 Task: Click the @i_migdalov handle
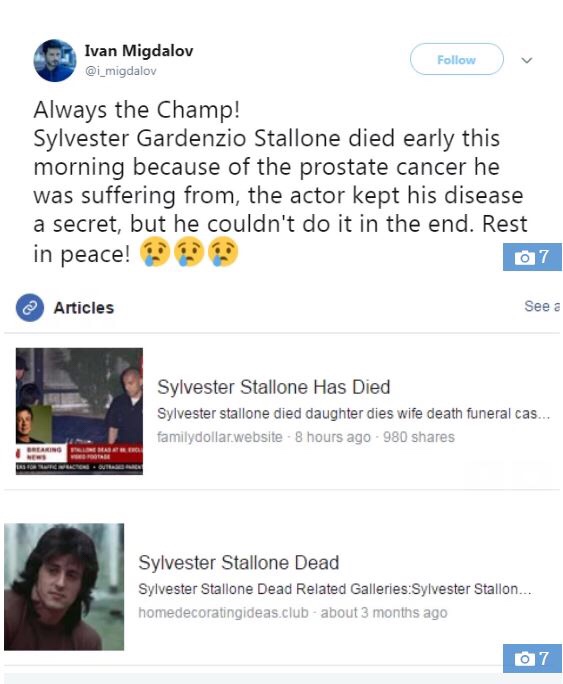coord(120,71)
